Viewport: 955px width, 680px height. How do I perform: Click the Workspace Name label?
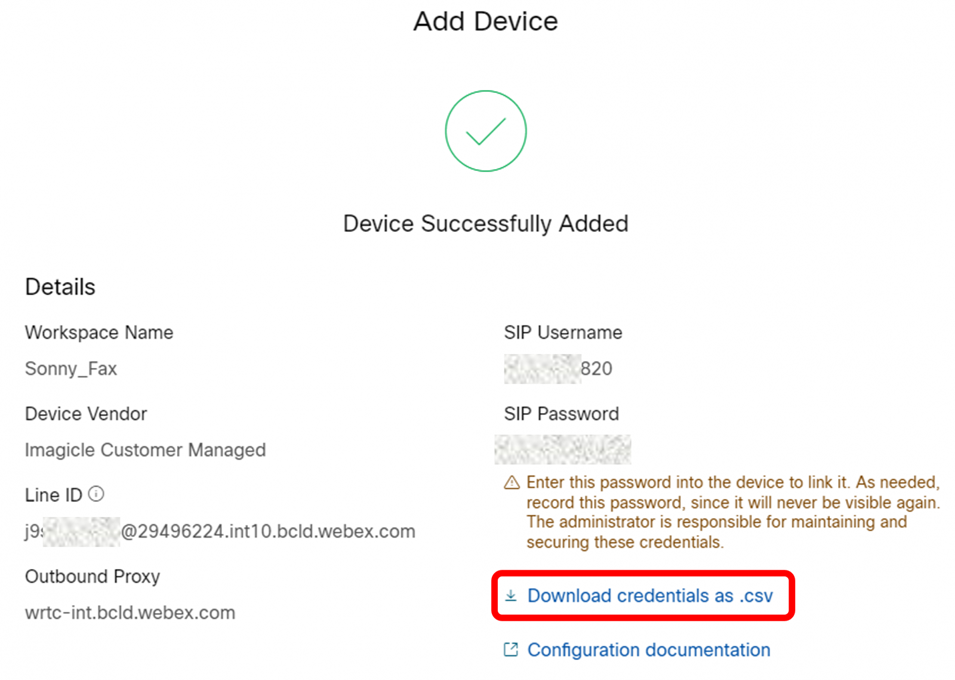tap(99, 333)
